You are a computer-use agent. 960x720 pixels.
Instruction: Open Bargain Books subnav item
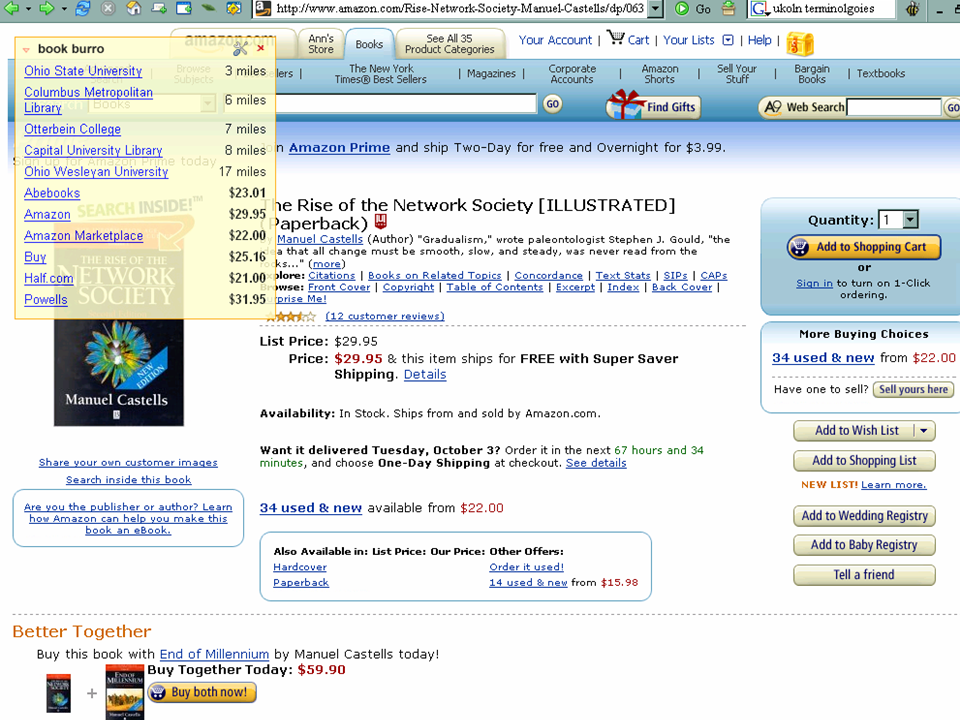click(x=812, y=73)
